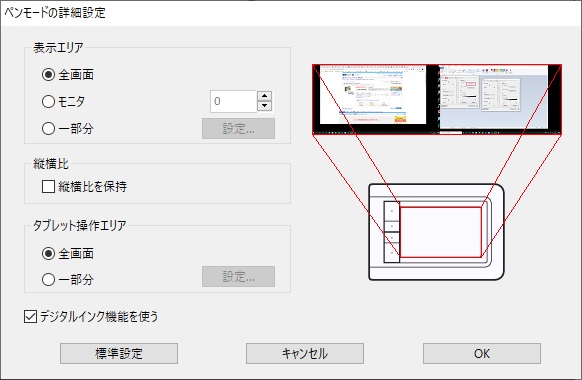Screen dimensions: 582x380
Task: Click the タブレット操作エリア group label
Action: (79, 225)
